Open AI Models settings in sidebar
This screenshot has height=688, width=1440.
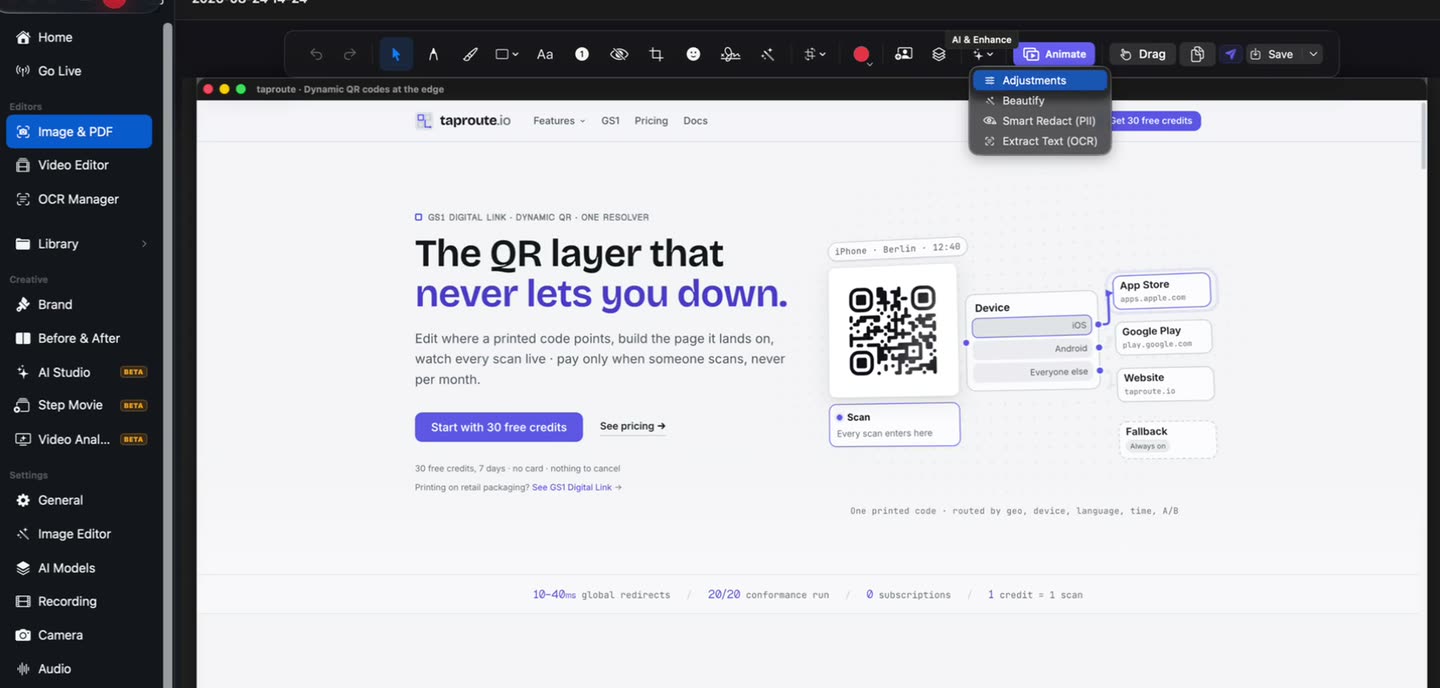[79, 568]
